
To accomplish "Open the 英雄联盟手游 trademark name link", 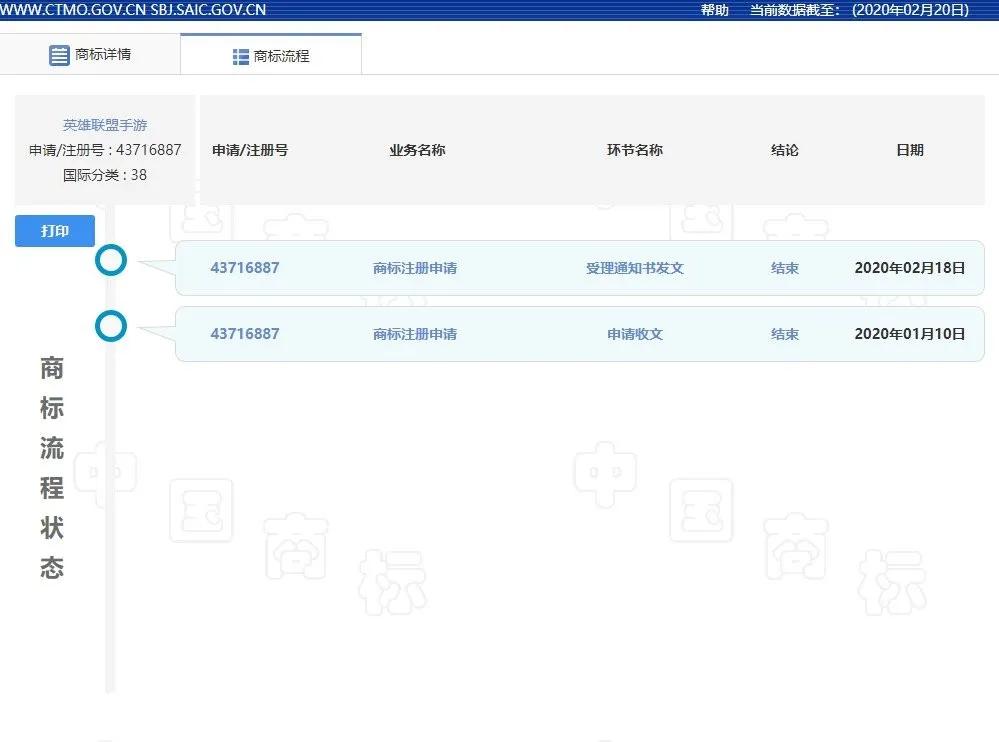I will click(105, 125).
